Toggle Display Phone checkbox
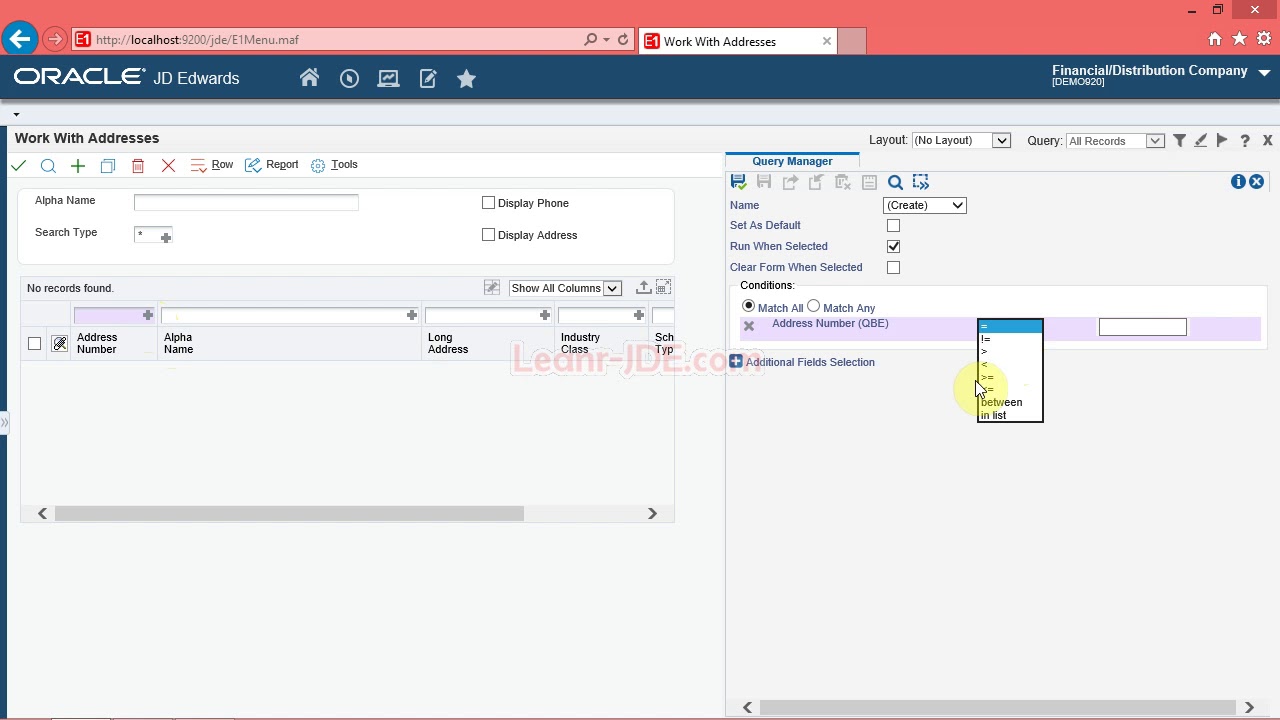The width and height of the screenshot is (1280, 720). [x=488, y=203]
